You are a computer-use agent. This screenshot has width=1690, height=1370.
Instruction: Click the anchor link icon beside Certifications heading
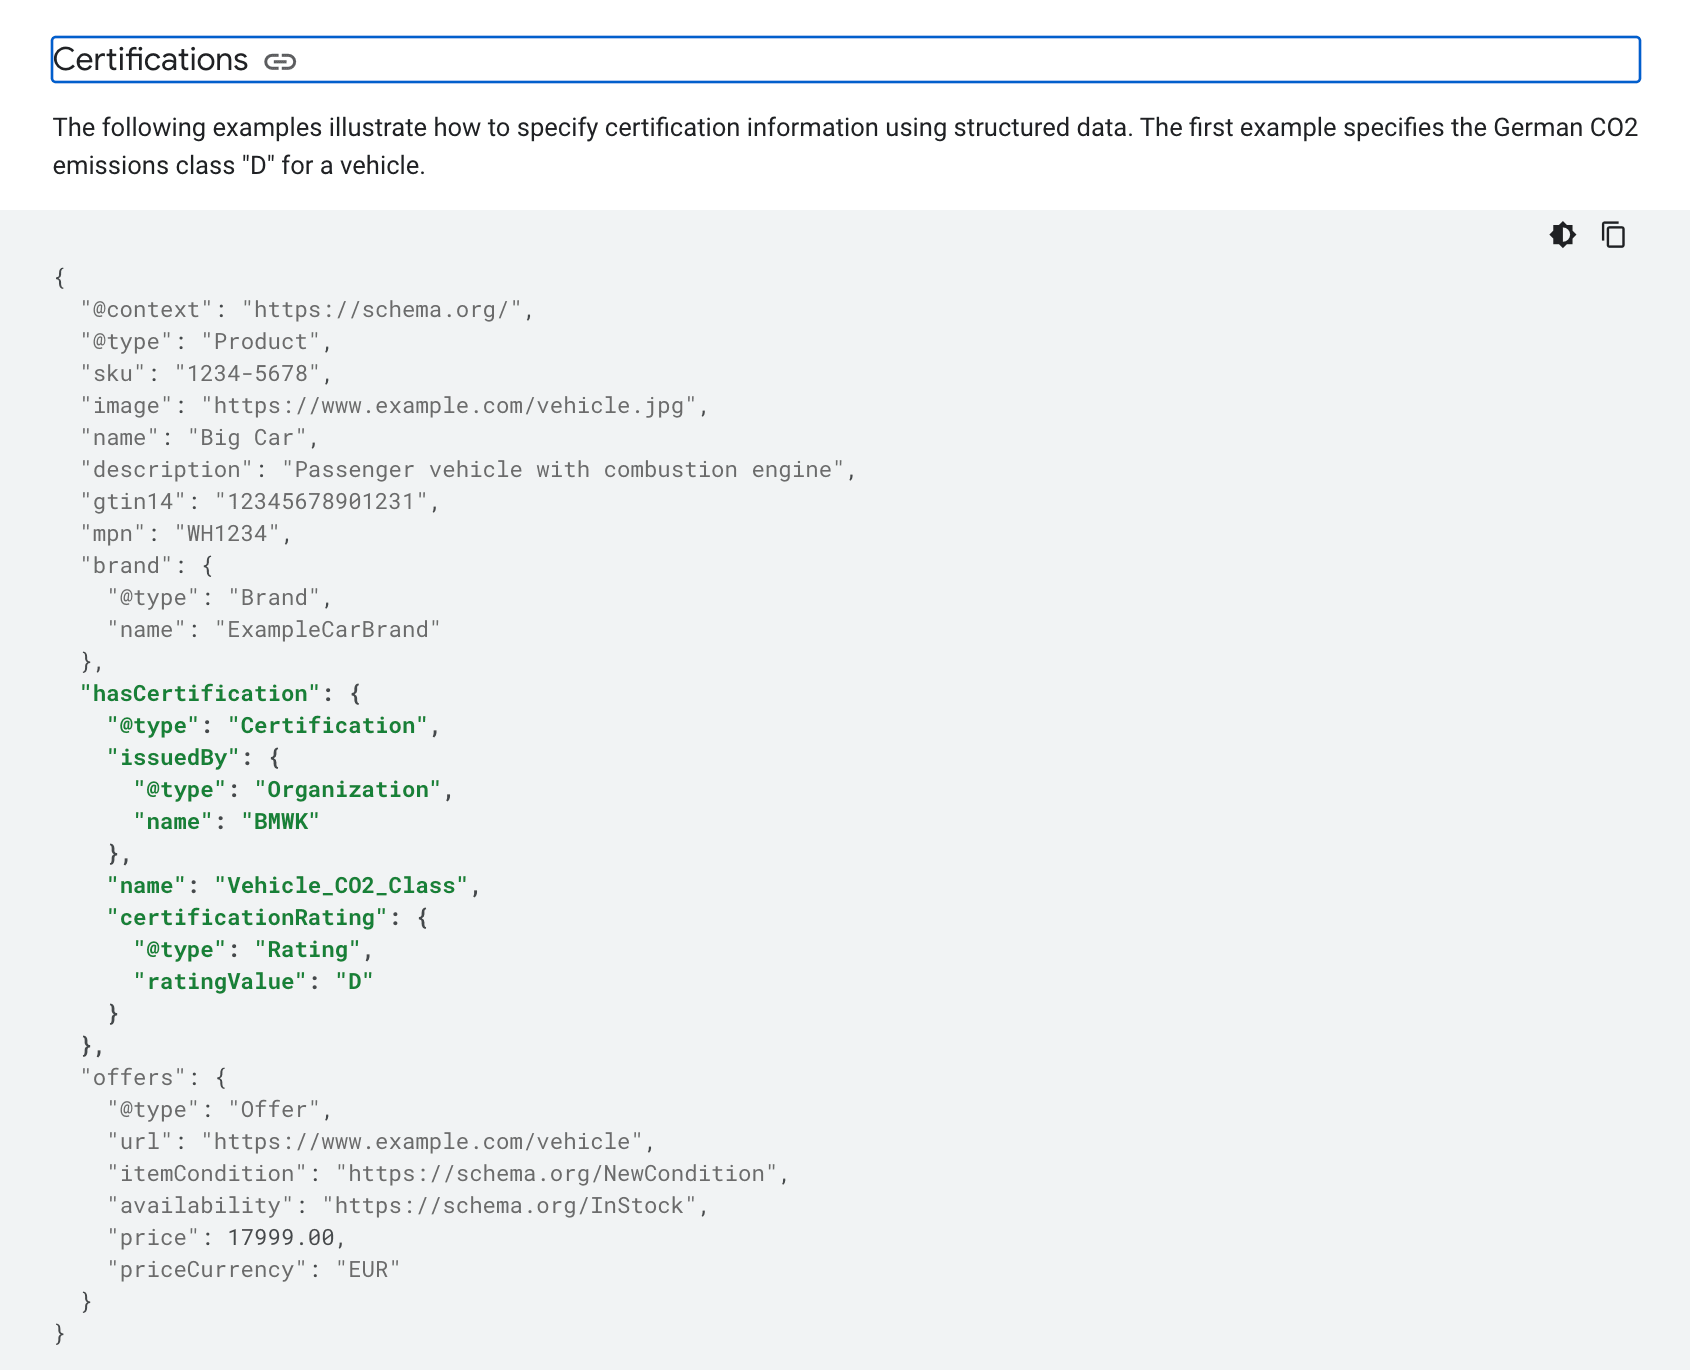(281, 60)
